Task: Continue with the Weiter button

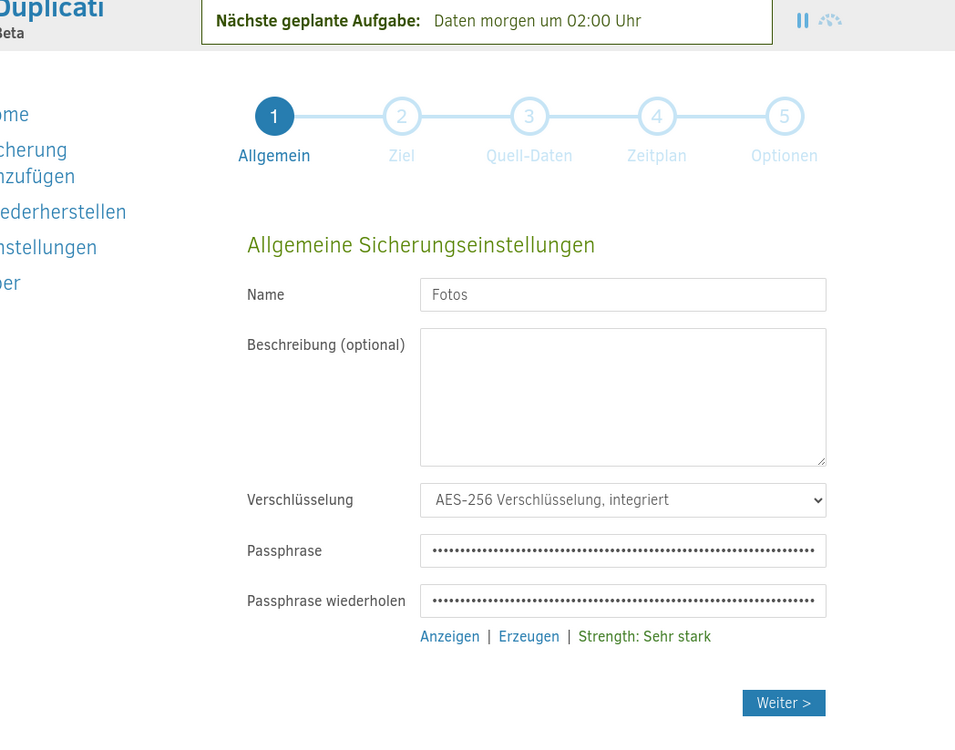Action: coord(784,703)
